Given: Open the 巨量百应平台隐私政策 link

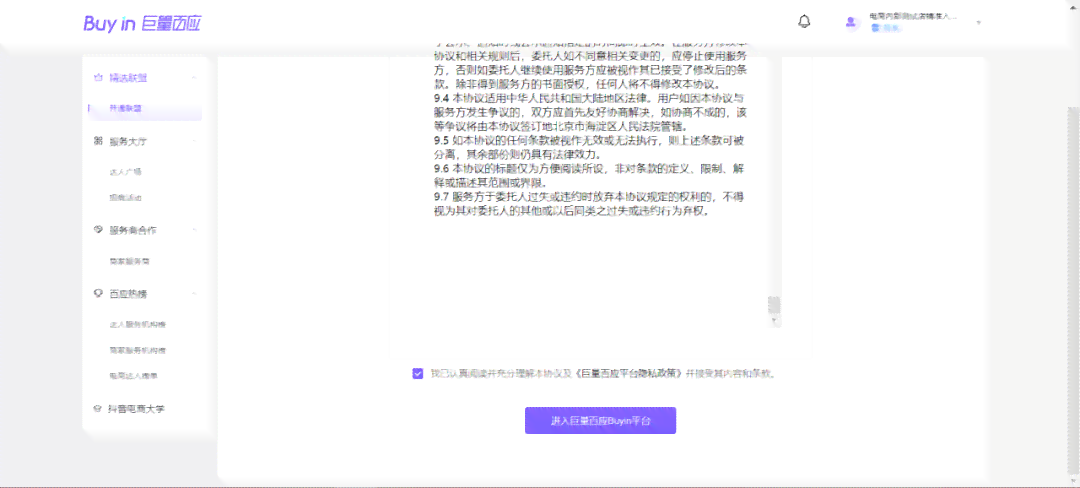Looking at the screenshot, I should pyautogui.click(x=627, y=374).
